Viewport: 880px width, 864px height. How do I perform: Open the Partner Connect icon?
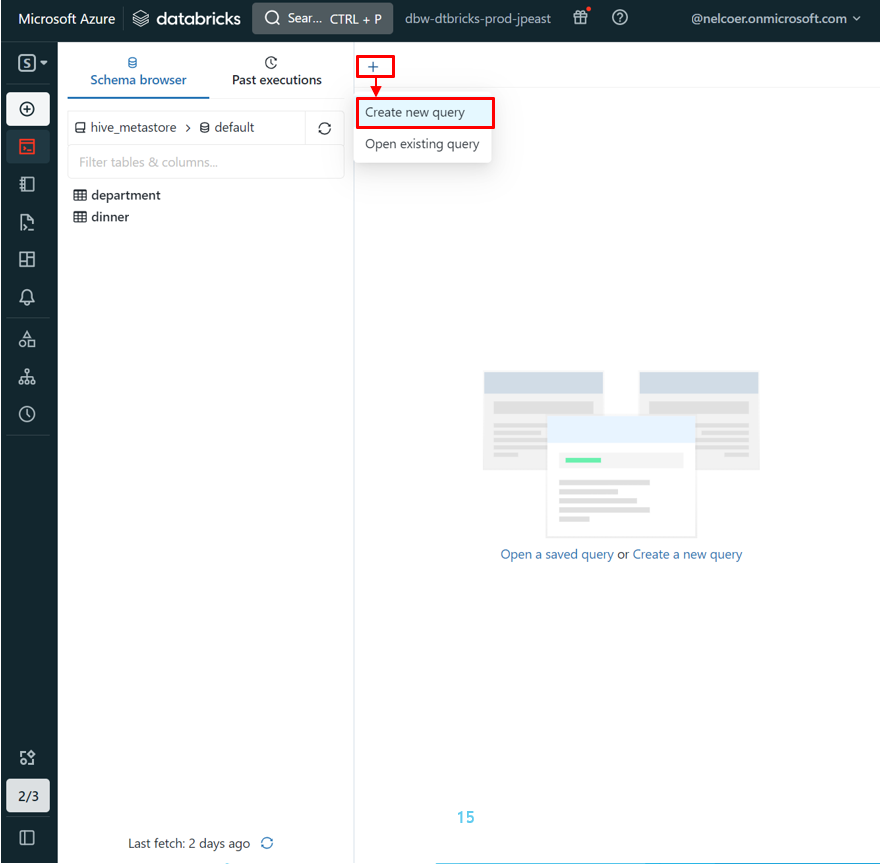point(27,758)
